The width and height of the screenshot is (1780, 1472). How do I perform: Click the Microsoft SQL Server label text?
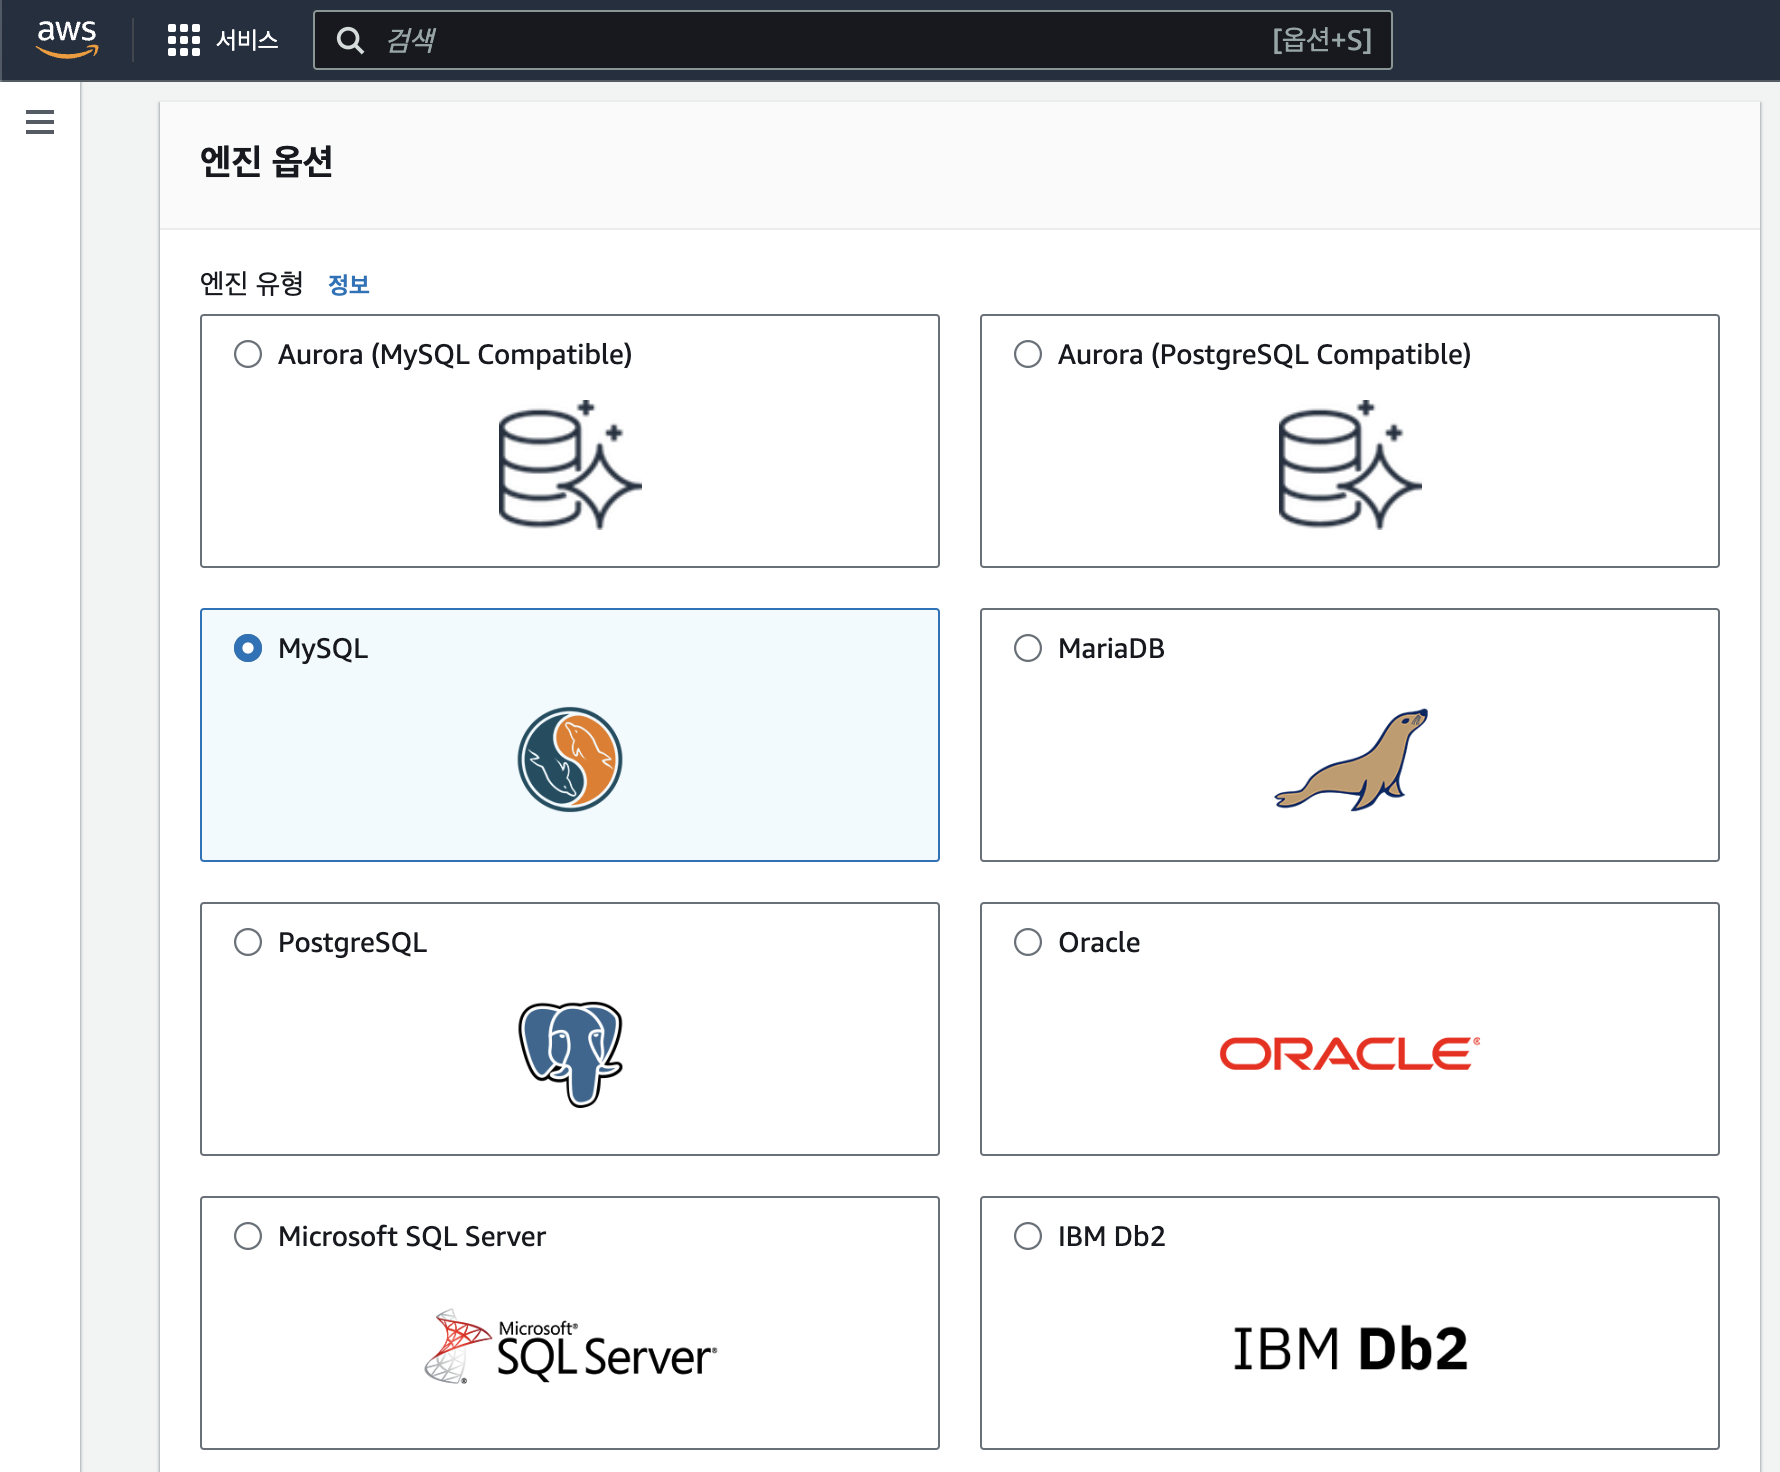[x=412, y=1237]
